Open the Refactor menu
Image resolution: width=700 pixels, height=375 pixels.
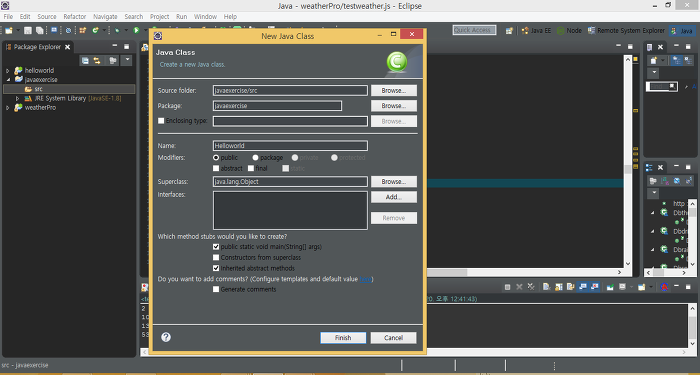tap(75, 17)
